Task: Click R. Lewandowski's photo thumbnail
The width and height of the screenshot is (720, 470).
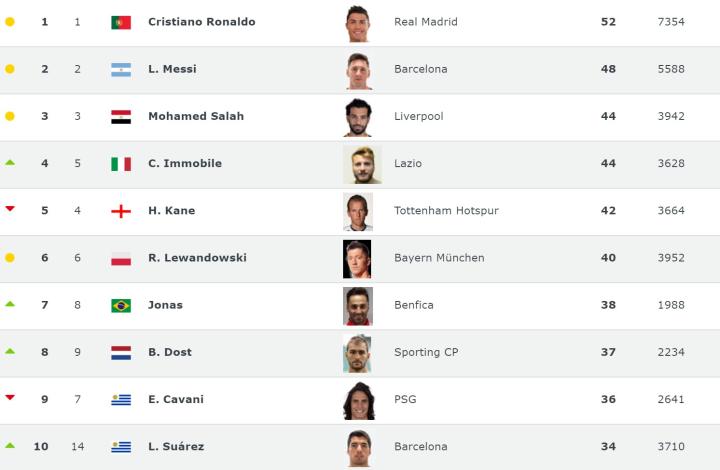Action: 357,258
